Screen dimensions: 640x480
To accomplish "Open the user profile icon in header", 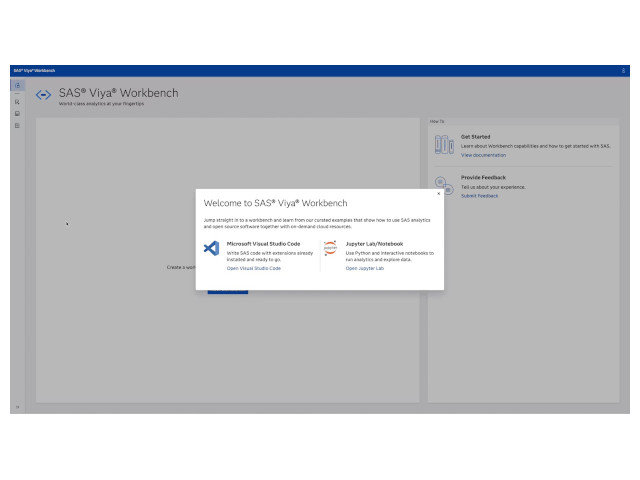I will coord(624,70).
